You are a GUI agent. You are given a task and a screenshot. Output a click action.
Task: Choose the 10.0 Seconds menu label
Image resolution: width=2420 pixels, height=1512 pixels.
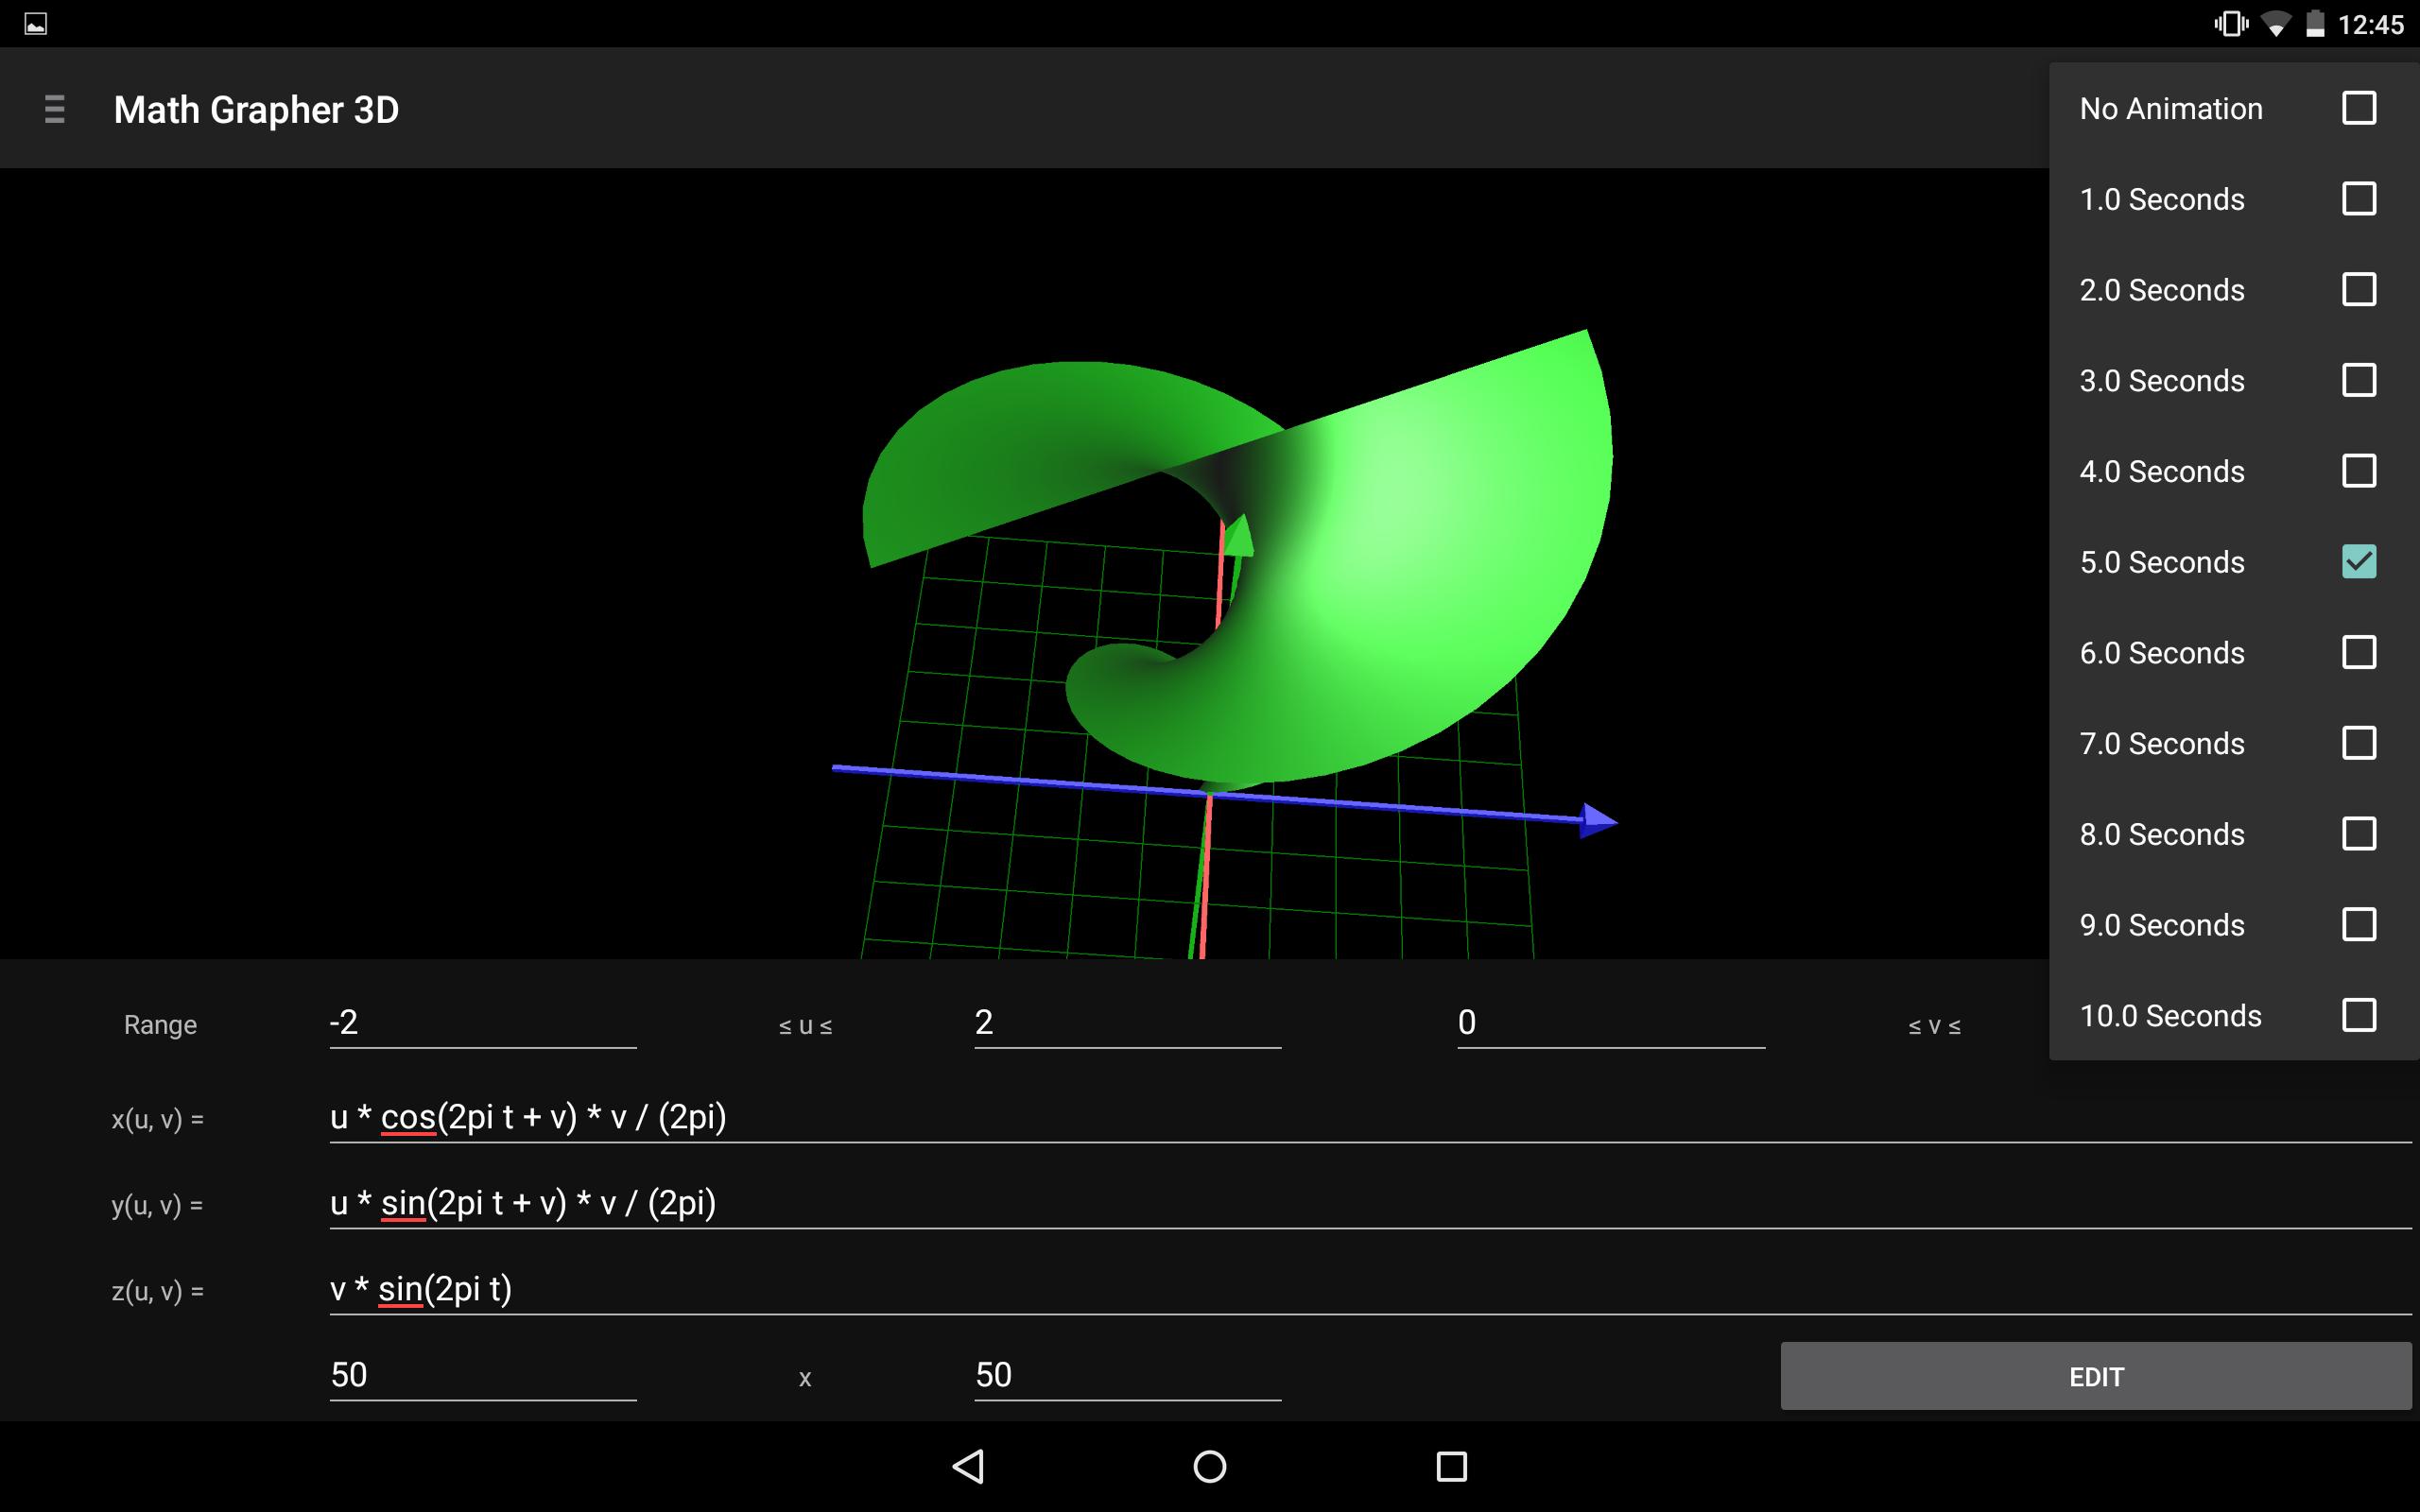pos(2170,1015)
